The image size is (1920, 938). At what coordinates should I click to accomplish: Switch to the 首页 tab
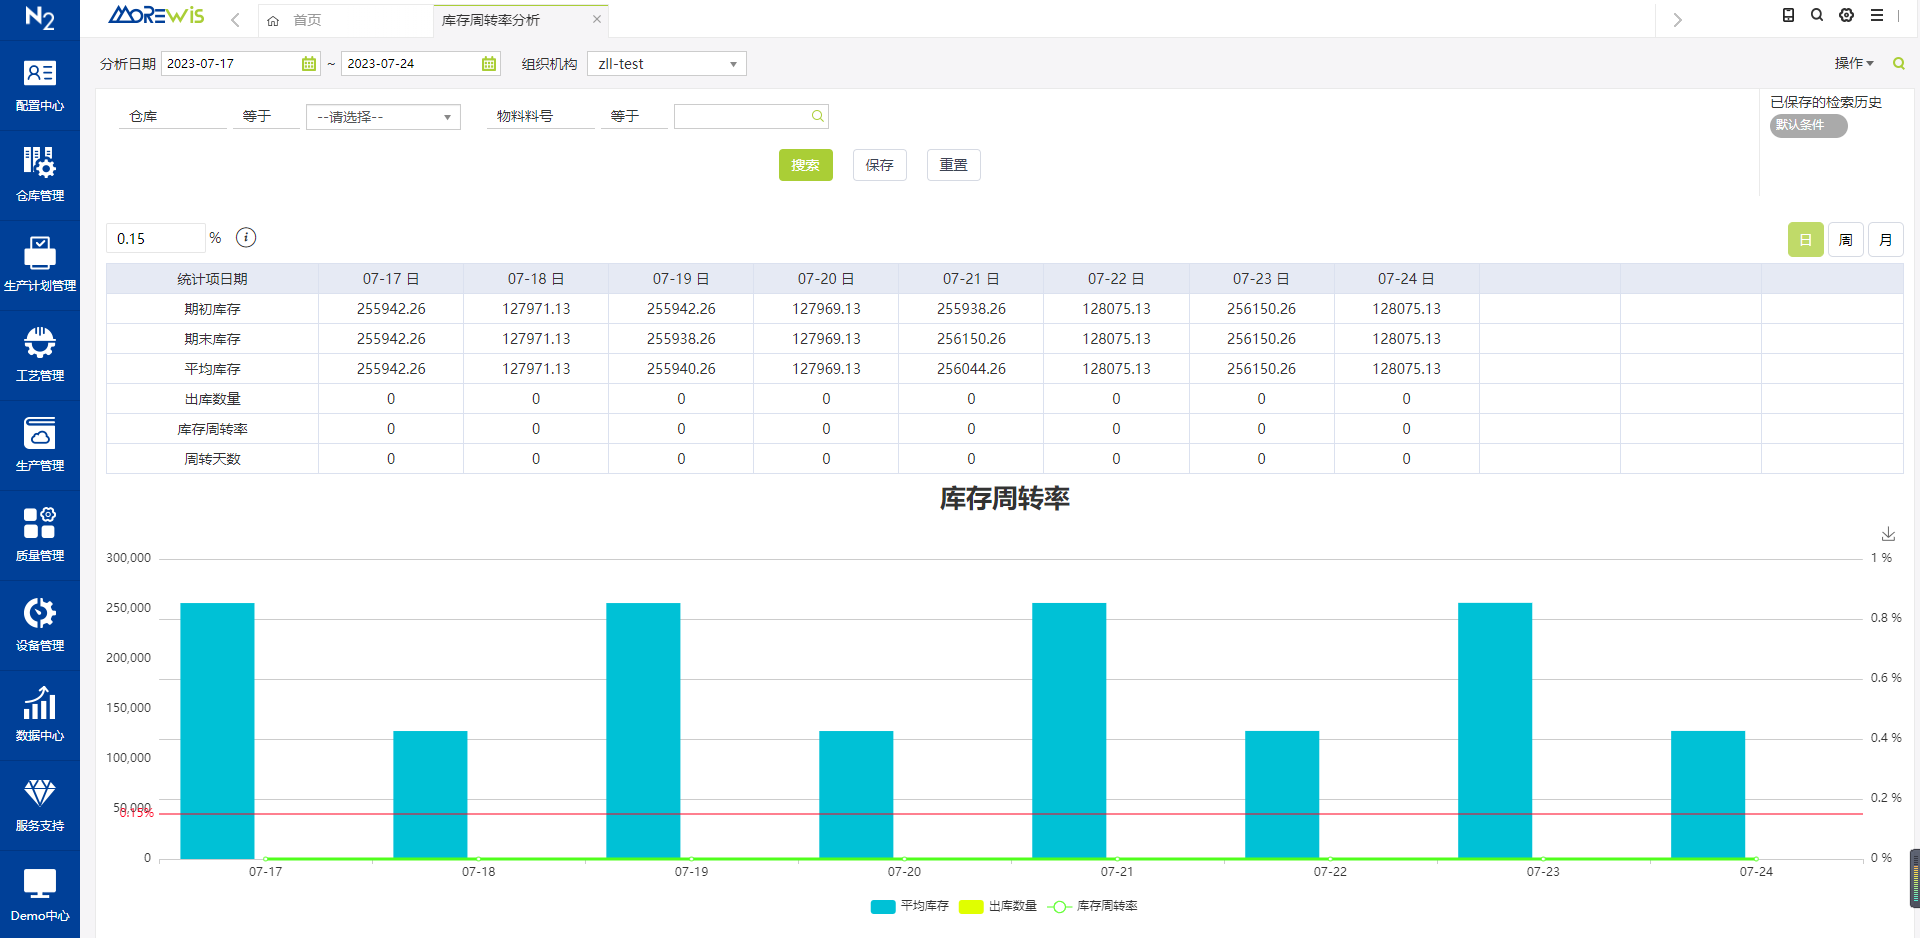coord(306,20)
